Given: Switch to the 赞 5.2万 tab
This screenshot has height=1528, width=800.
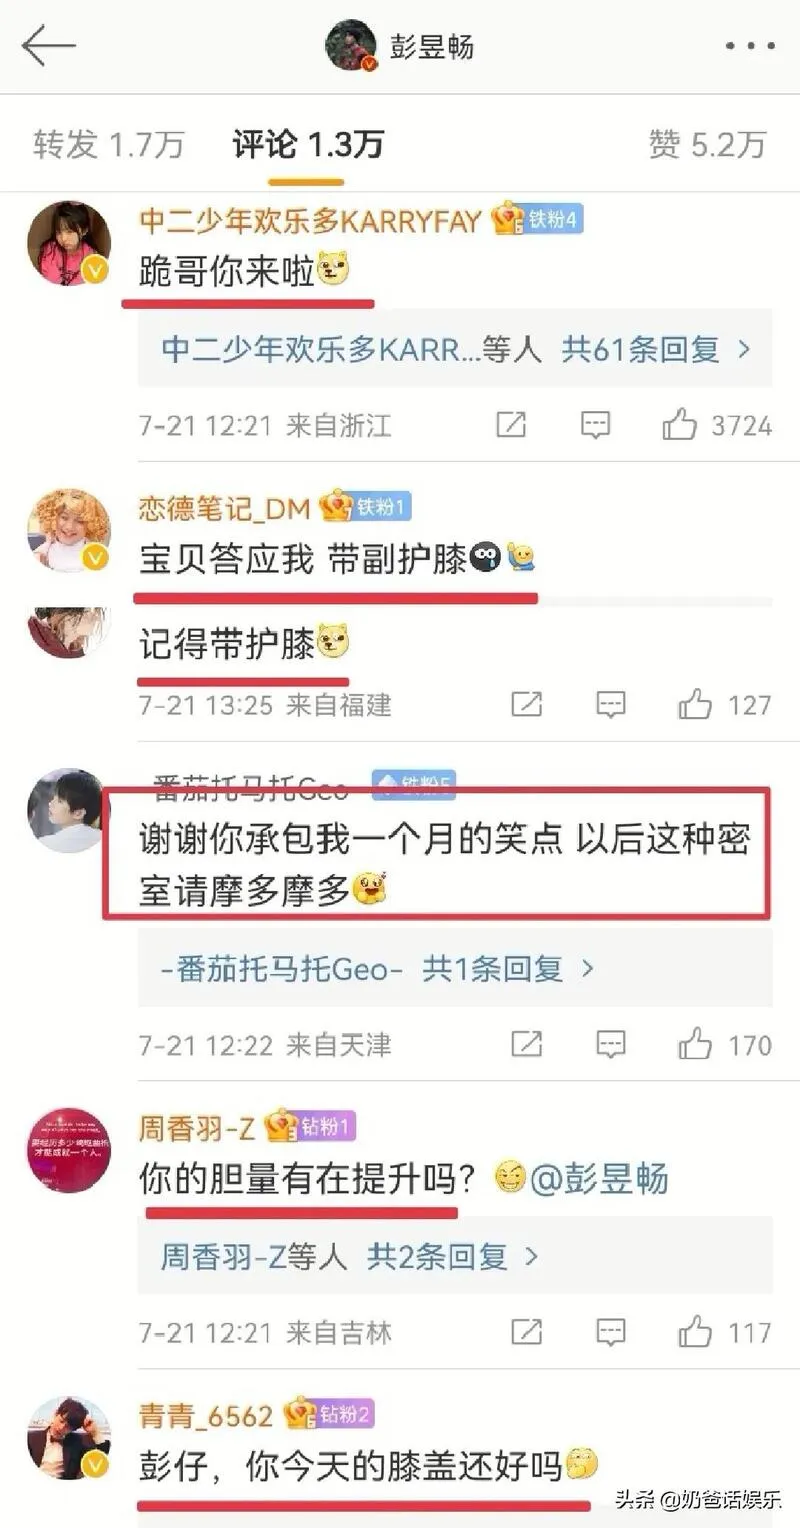Looking at the screenshot, I should point(707,144).
